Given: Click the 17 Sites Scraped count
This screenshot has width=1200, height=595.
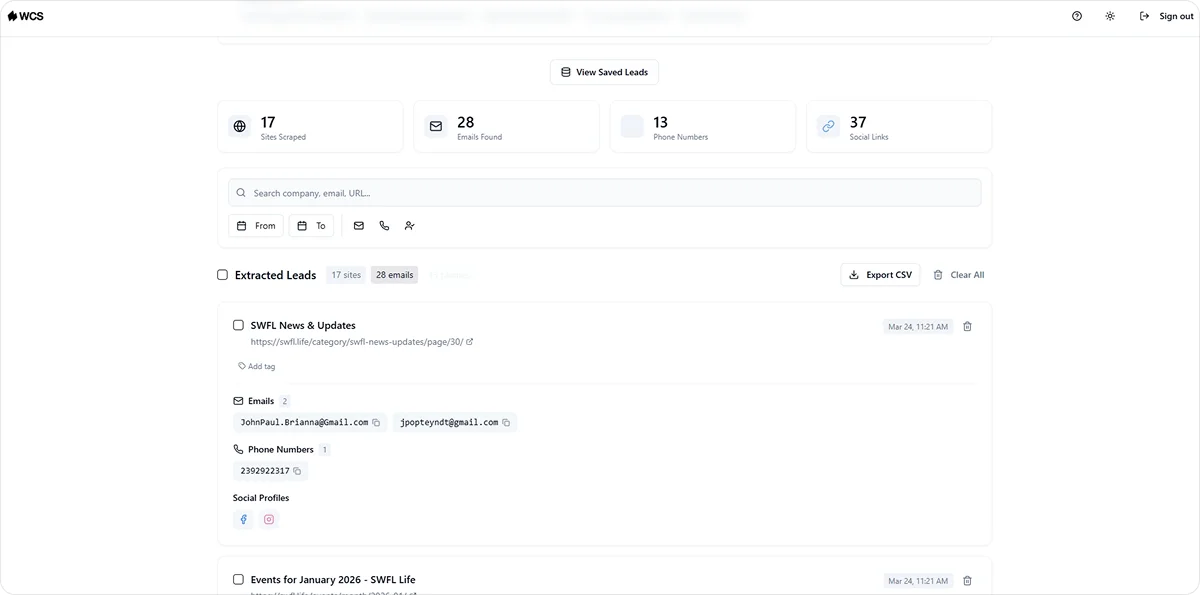Looking at the screenshot, I should point(268,122).
